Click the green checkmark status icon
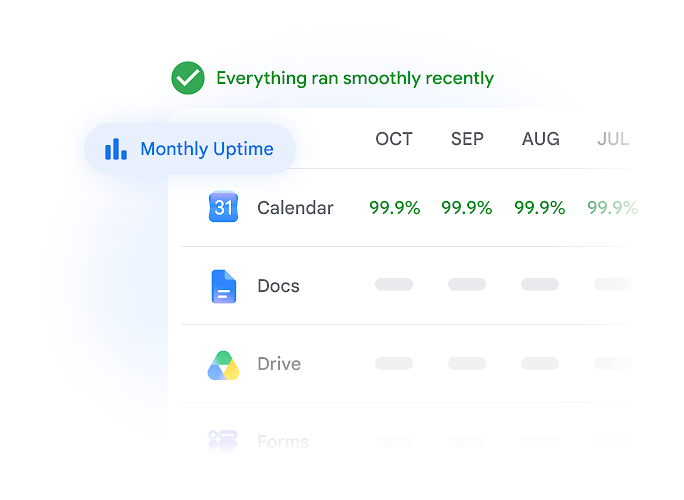 [188, 78]
